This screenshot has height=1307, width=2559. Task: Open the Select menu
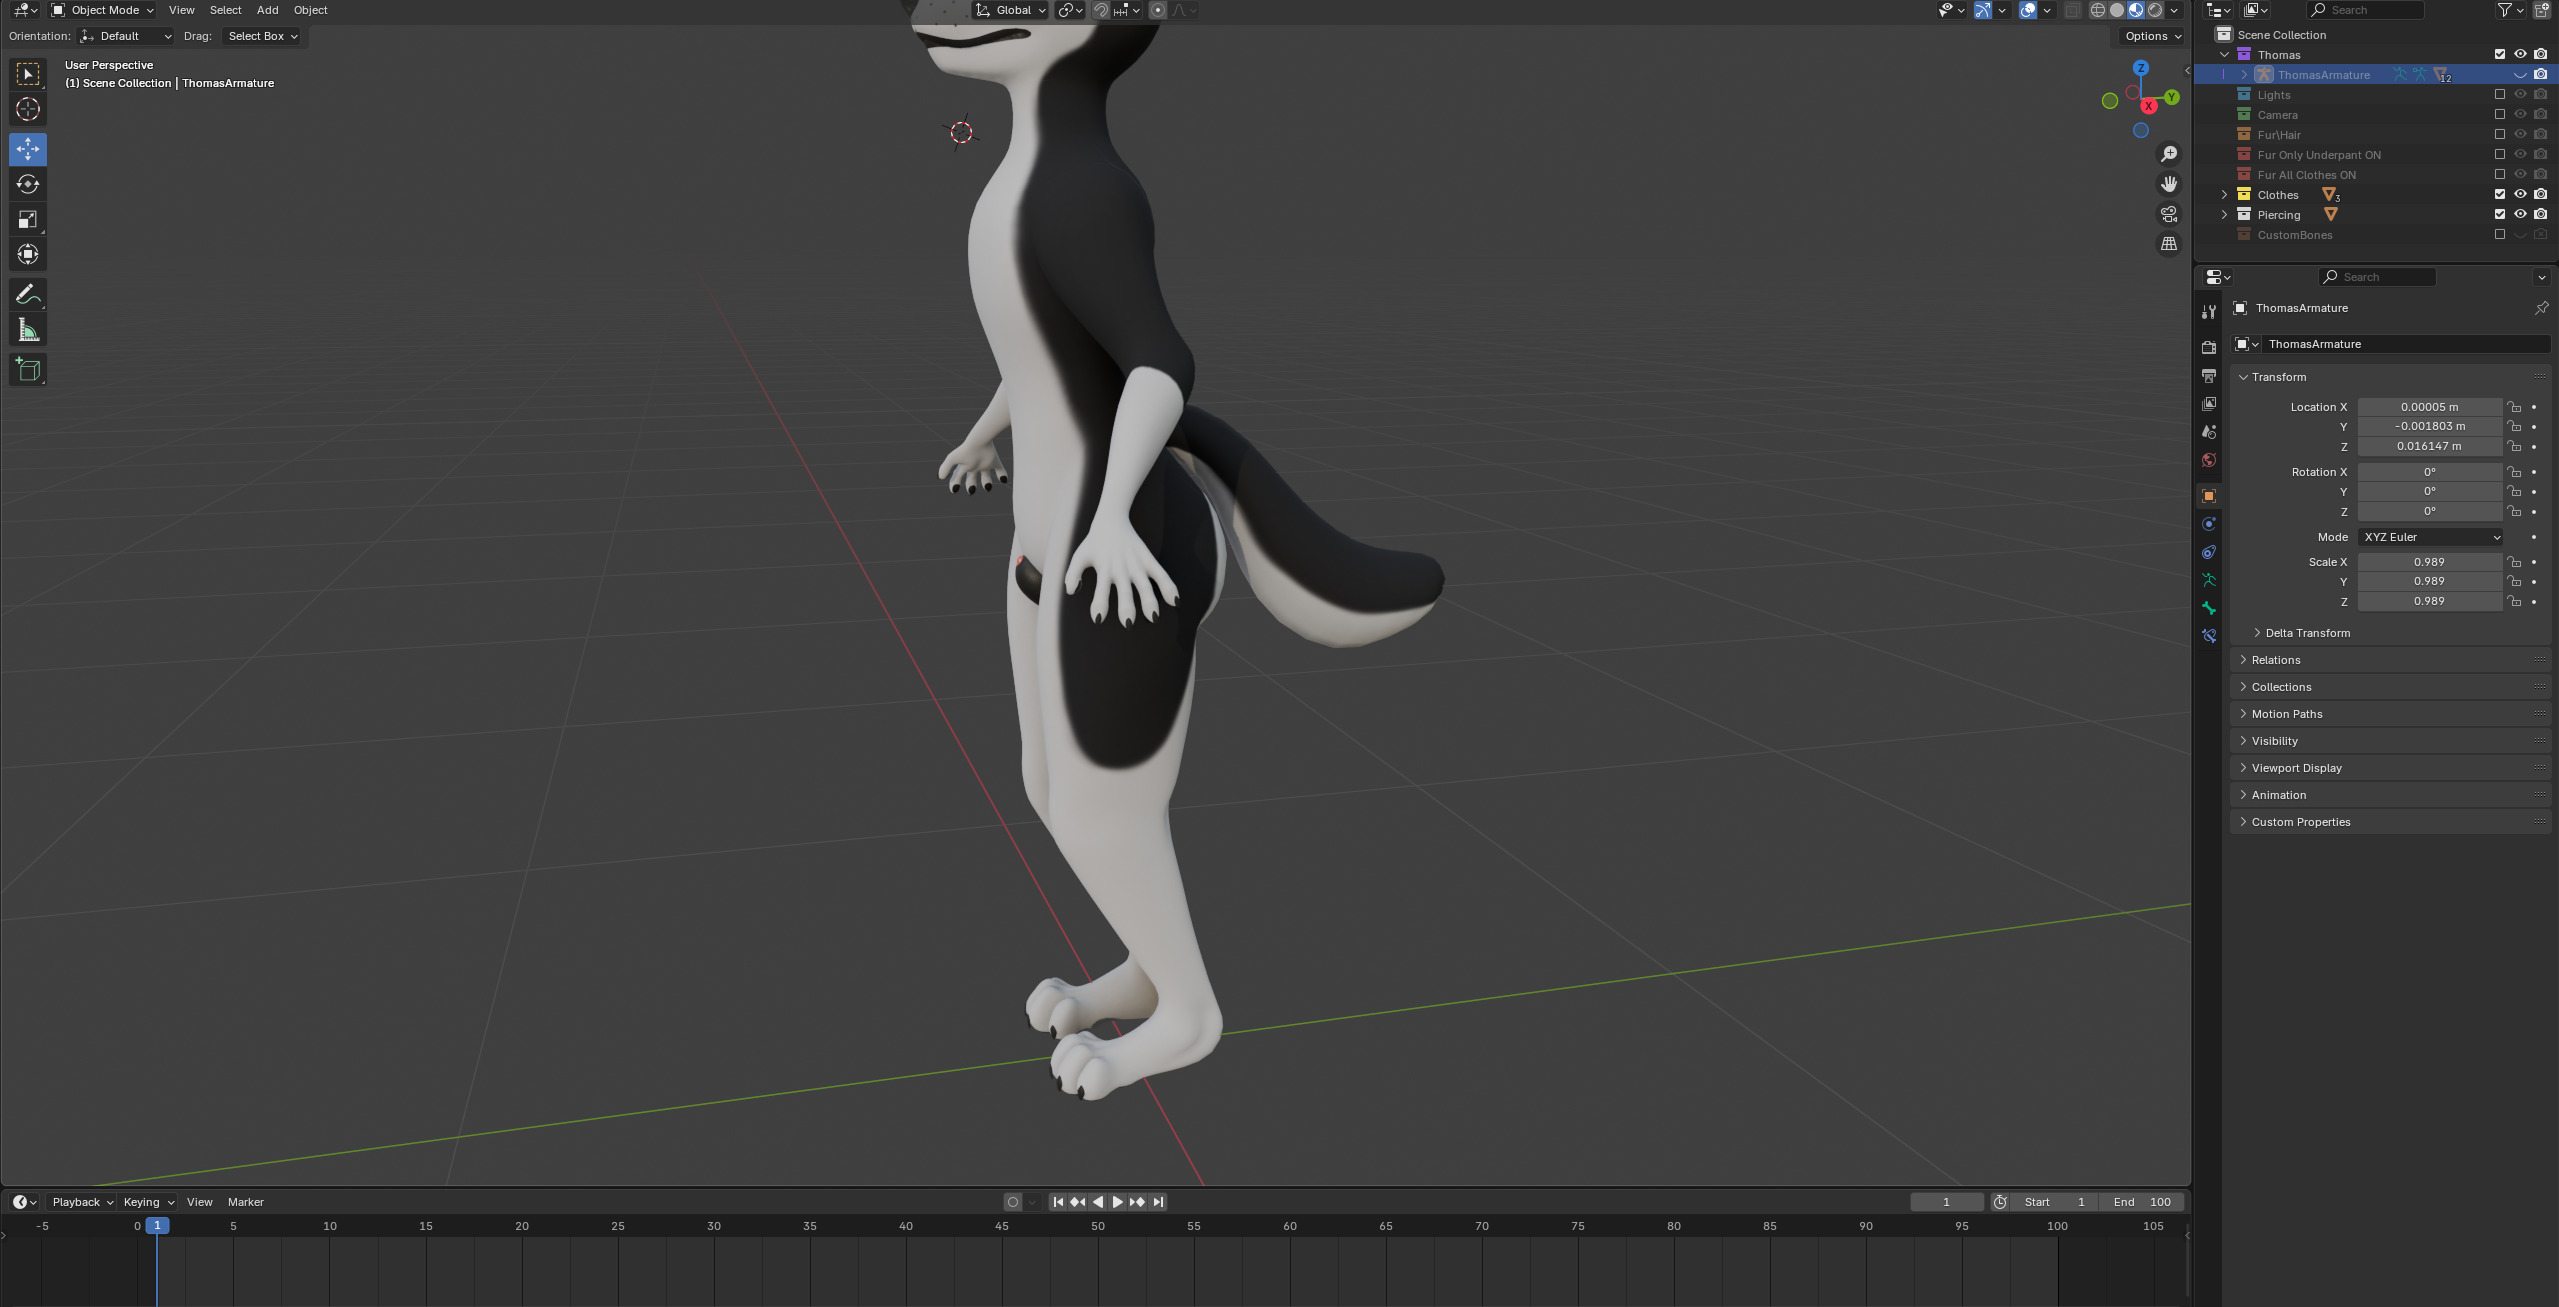pyautogui.click(x=225, y=10)
